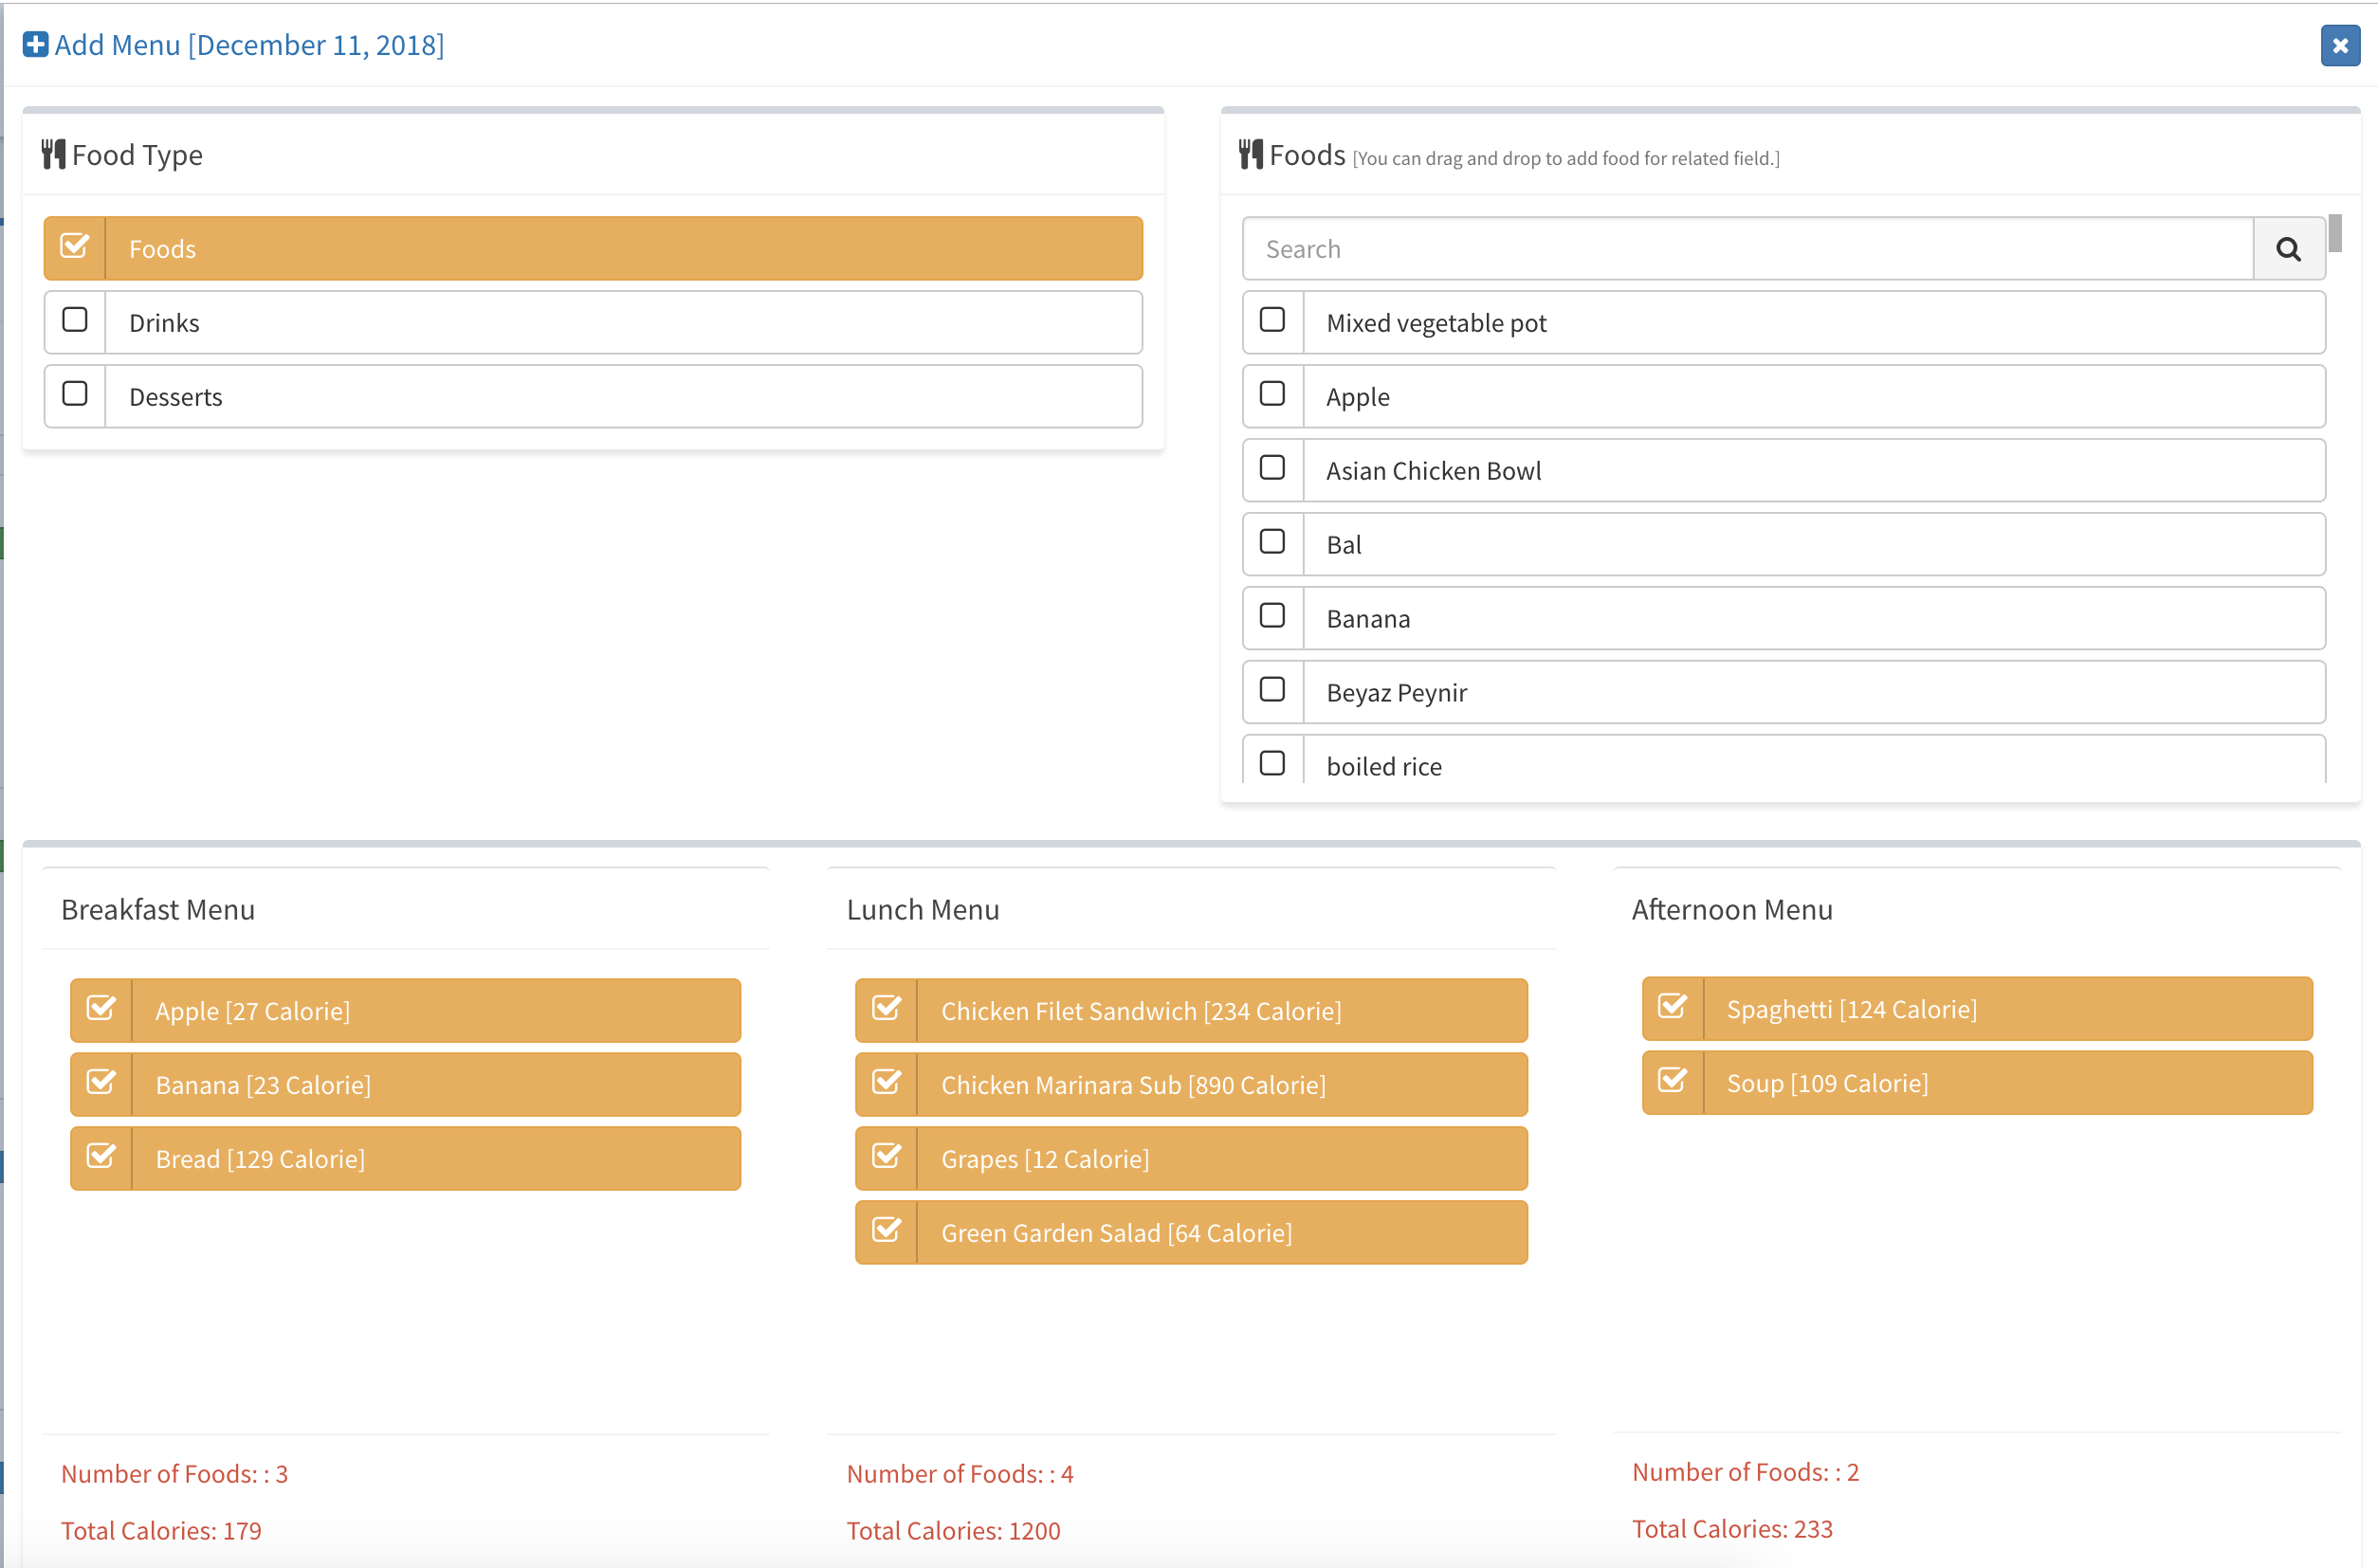Close the Add Menu dialog

coord(2339,46)
